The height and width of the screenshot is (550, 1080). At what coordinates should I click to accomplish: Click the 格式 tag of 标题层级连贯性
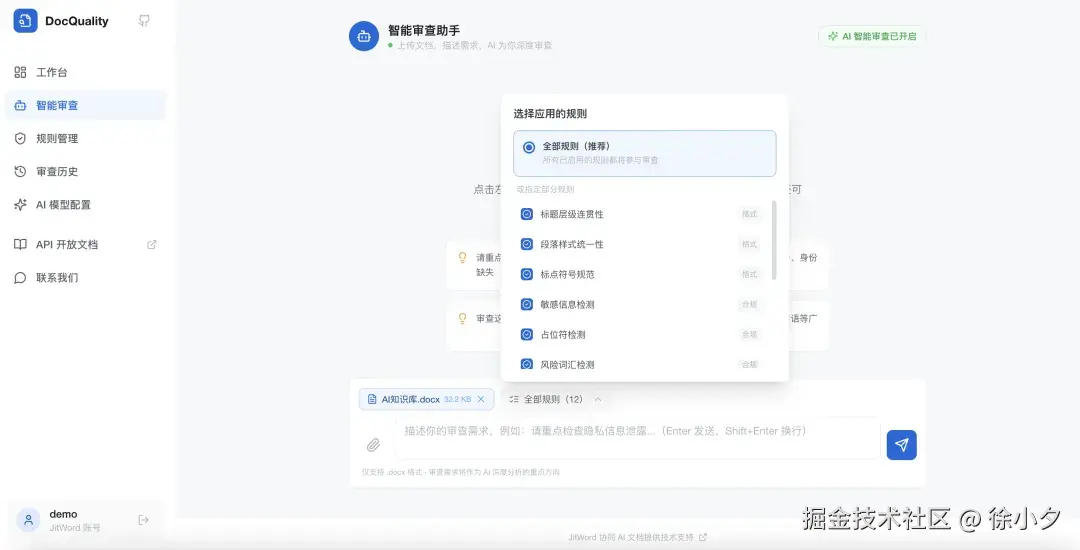tap(749, 214)
